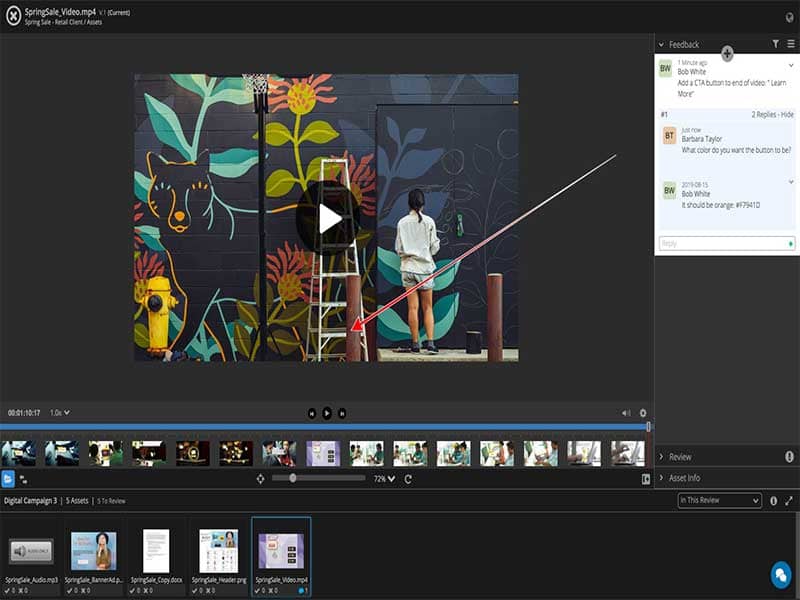Expand the Asset Info section
This screenshot has width=800, height=600.
tap(684, 478)
